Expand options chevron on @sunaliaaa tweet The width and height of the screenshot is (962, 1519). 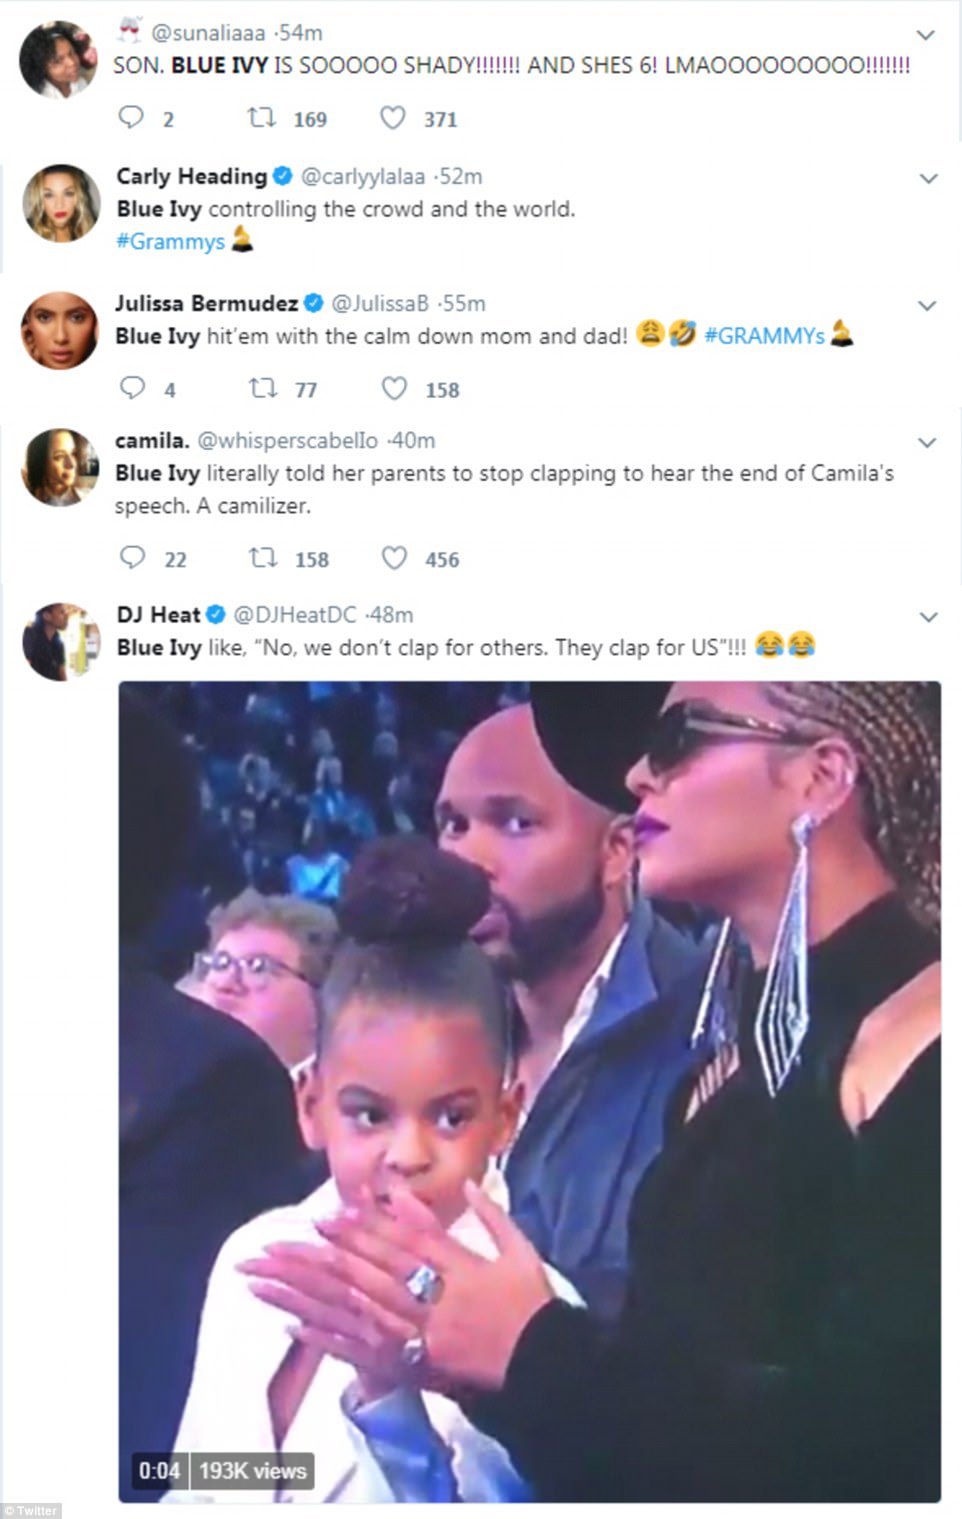[x=926, y=35]
